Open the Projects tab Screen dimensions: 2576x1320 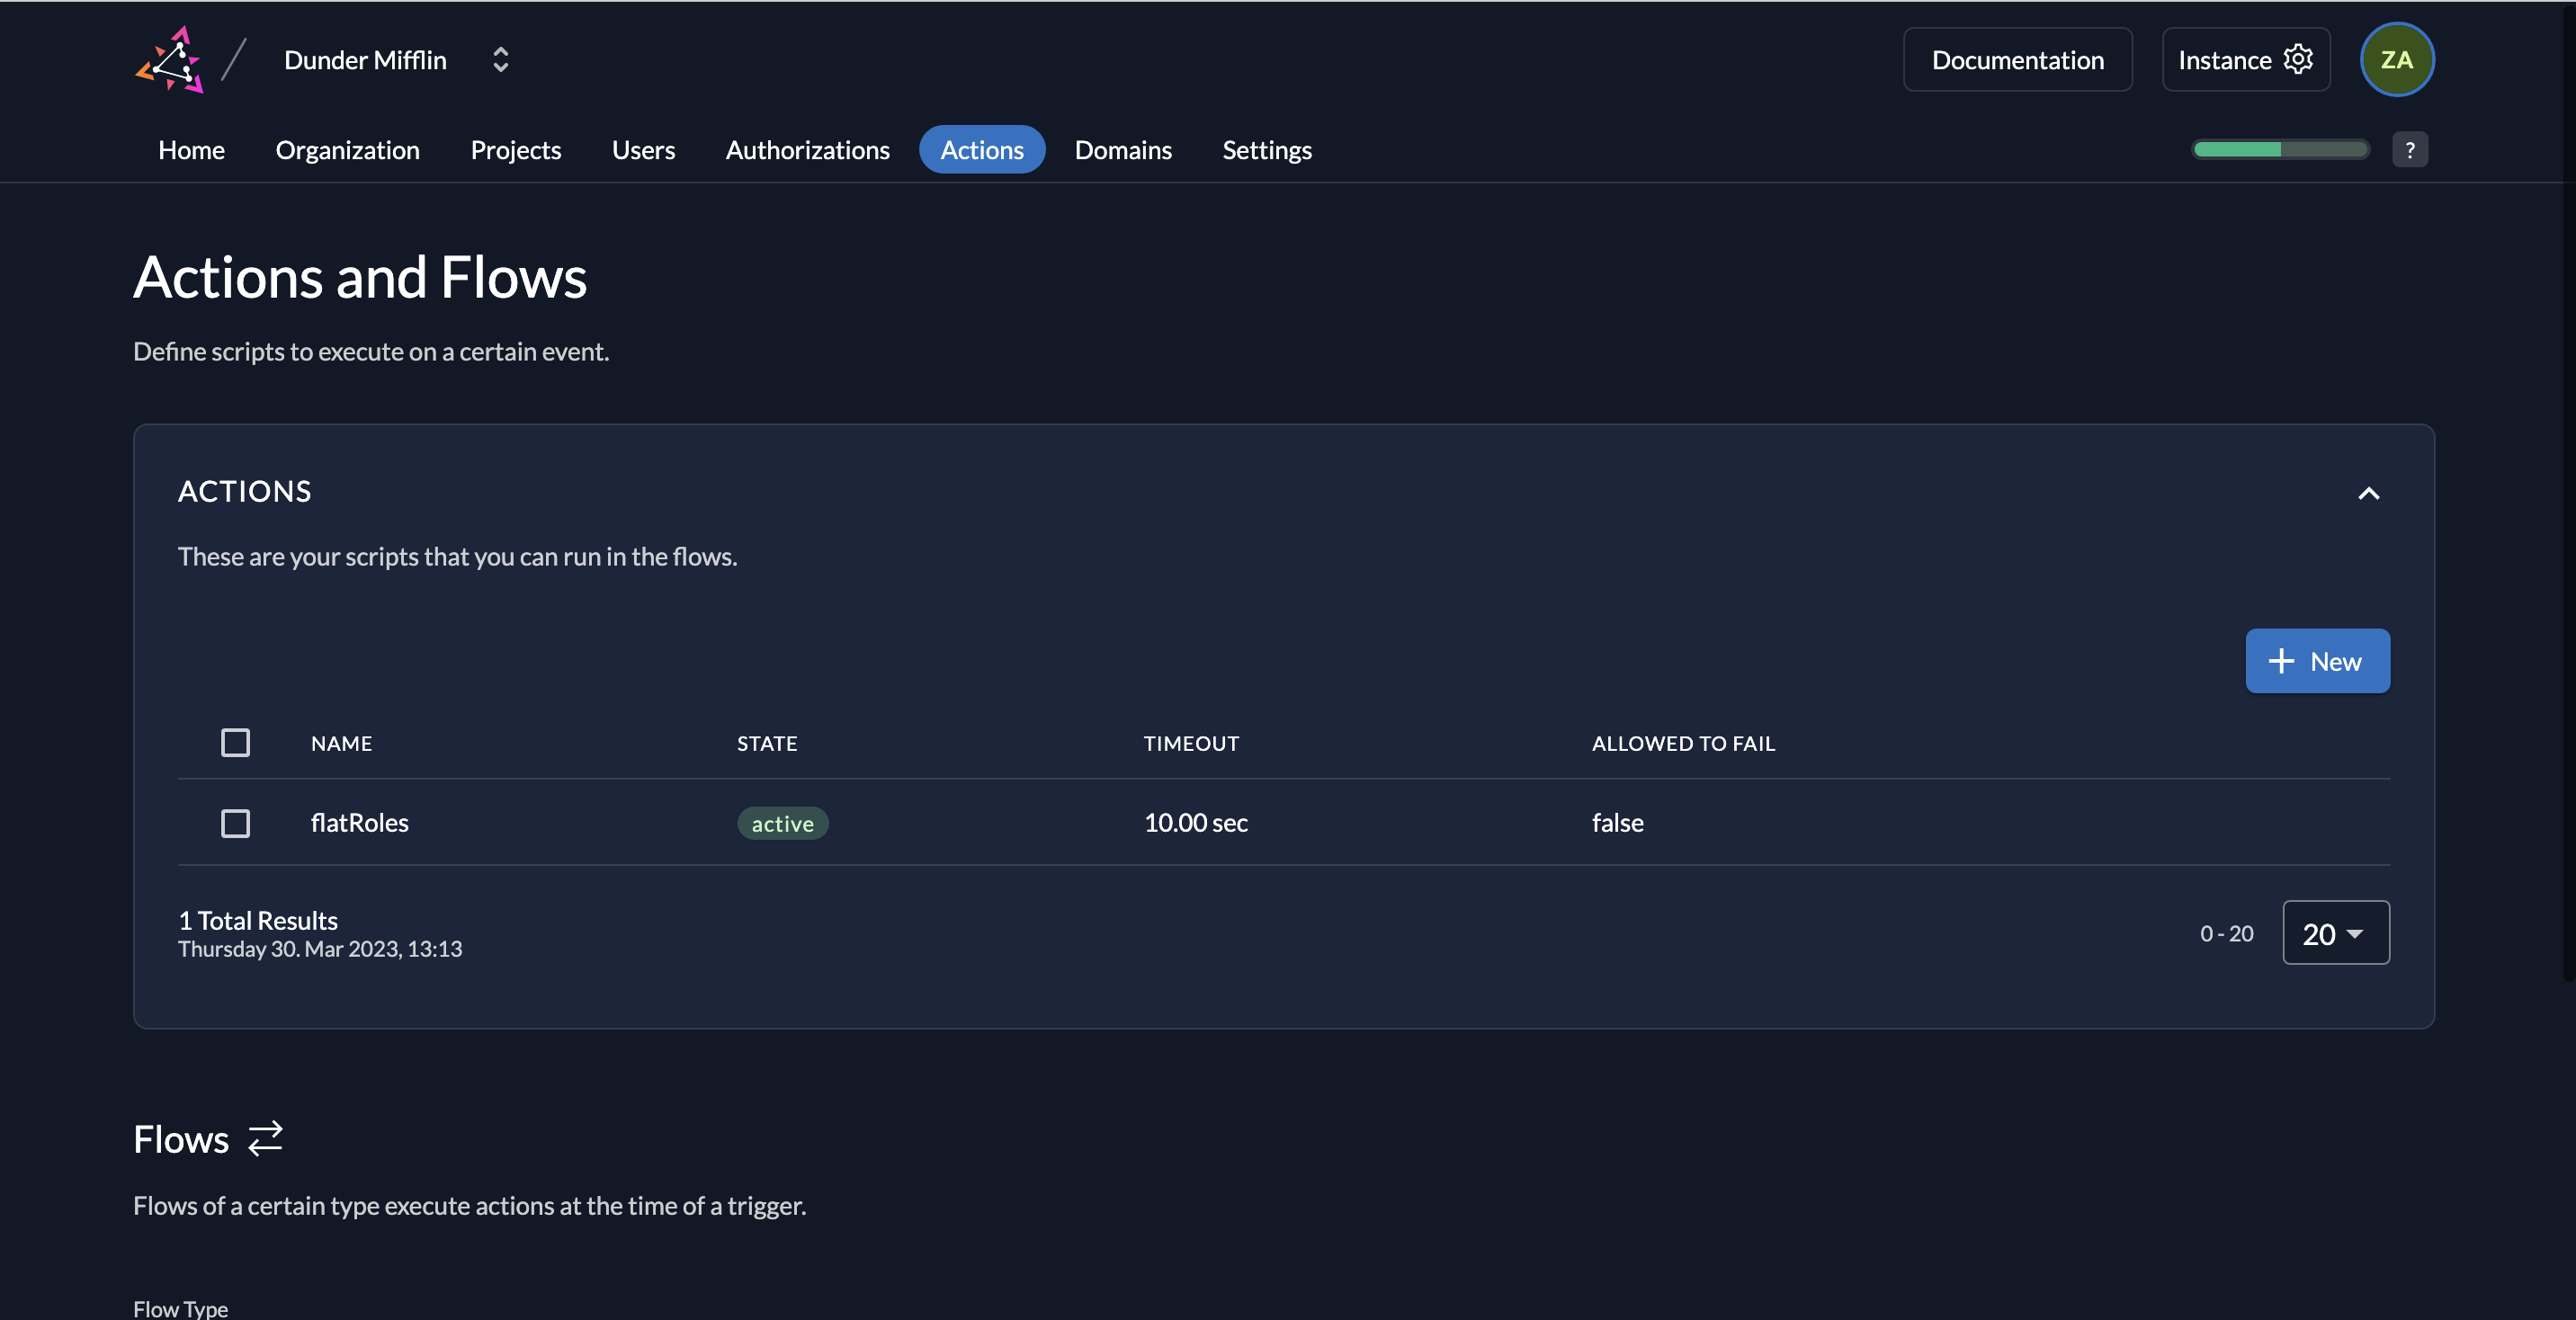[515, 150]
